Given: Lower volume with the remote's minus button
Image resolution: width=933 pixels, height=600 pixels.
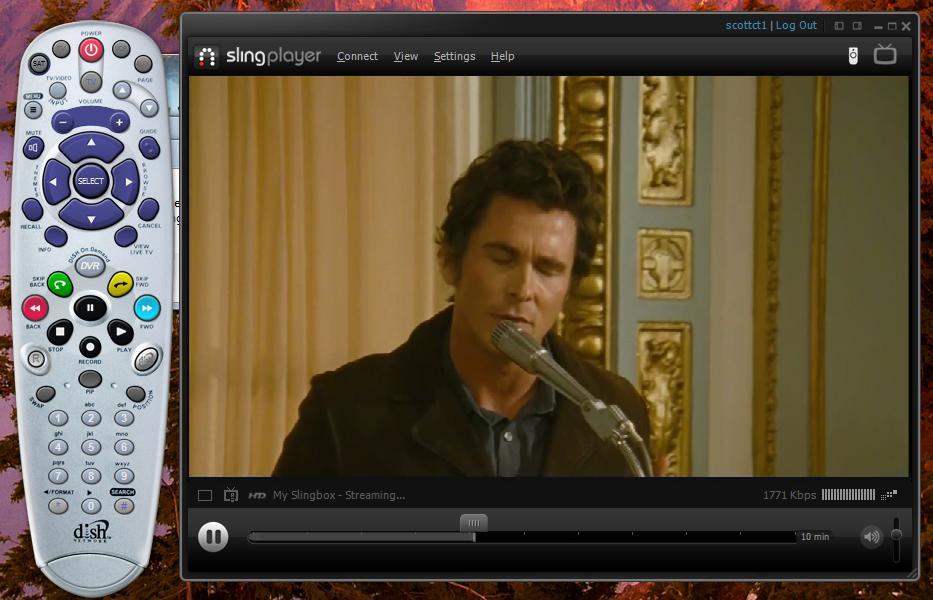Looking at the screenshot, I should click(63, 122).
